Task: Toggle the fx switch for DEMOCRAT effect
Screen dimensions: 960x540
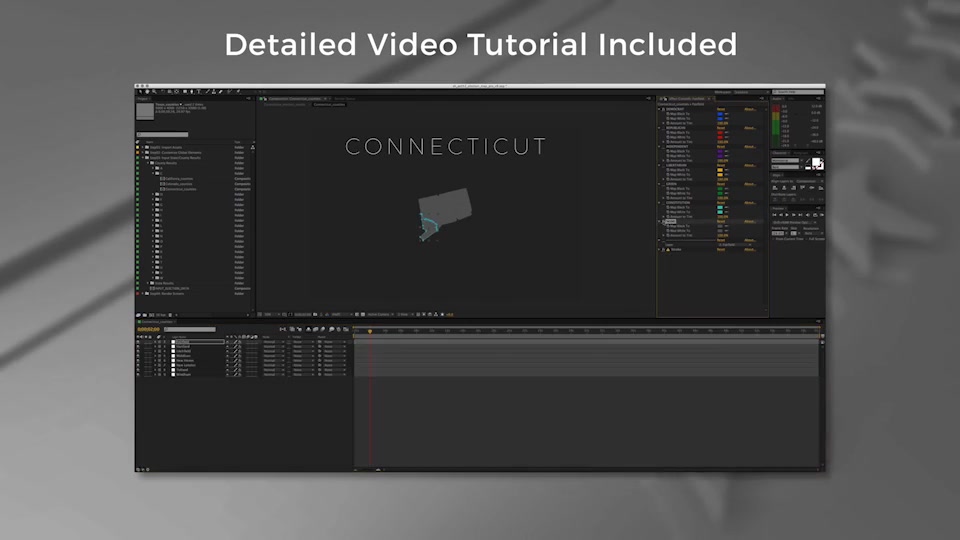Action: 663,109
